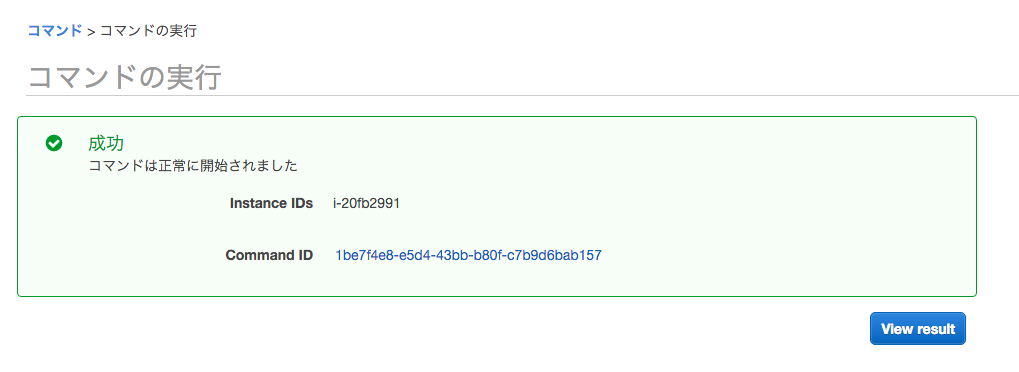Go back via コマンド breadcrumb link
The image size is (1019, 372).
pyautogui.click(x=55, y=30)
